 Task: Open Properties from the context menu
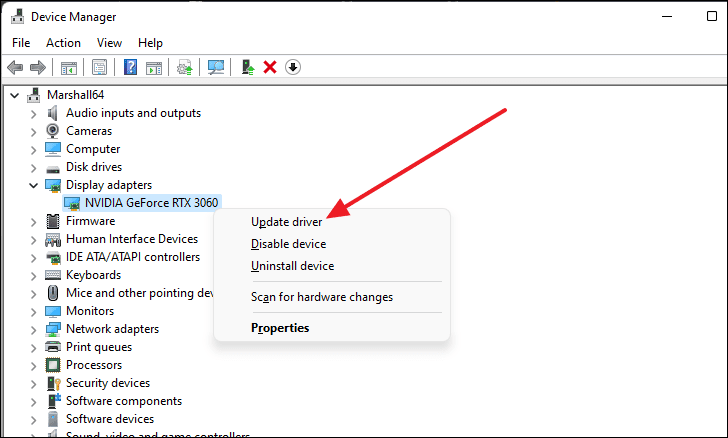click(x=280, y=328)
